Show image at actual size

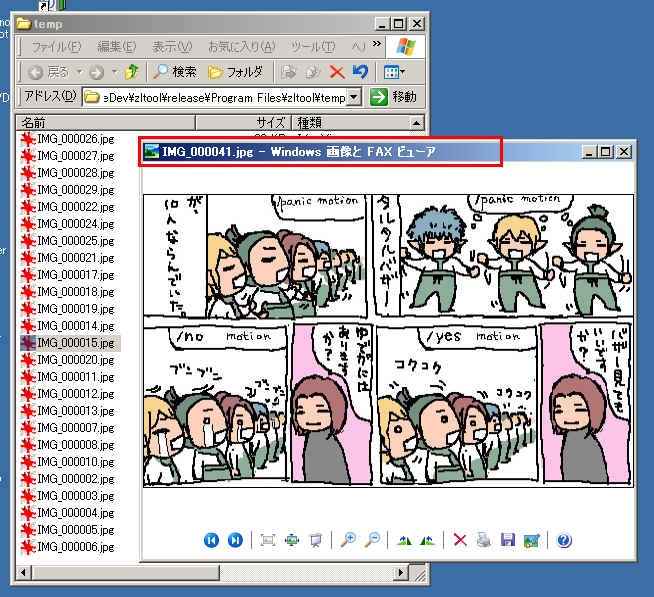point(292,540)
